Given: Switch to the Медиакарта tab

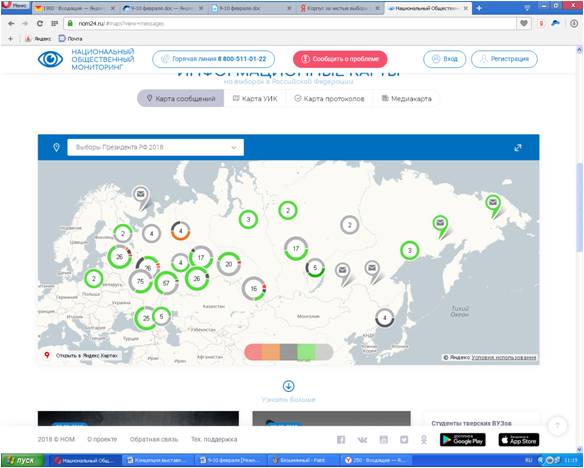Looking at the screenshot, I should point(406,99).
